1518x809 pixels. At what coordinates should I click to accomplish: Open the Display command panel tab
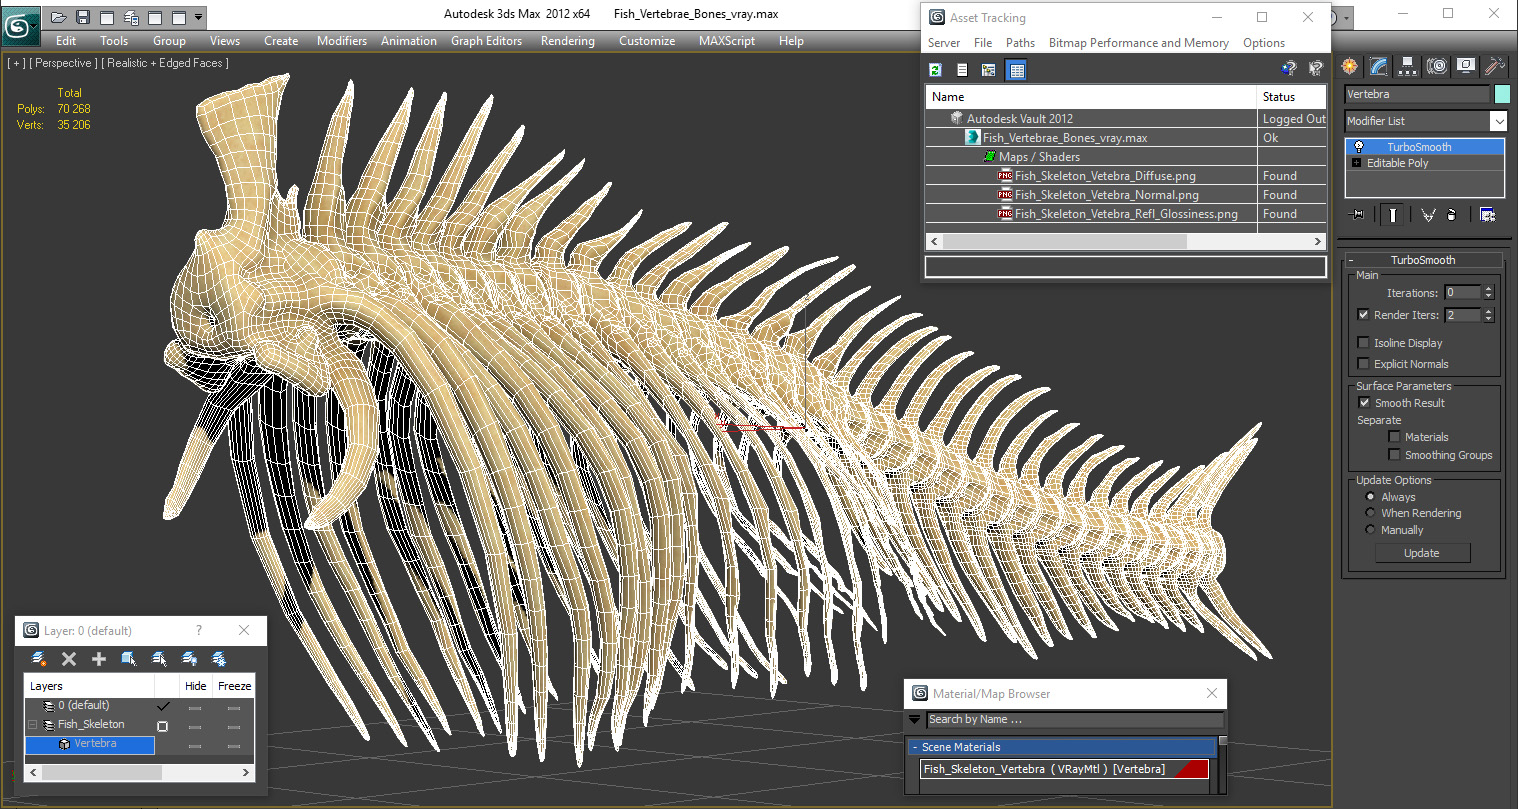coord(1466,66)
